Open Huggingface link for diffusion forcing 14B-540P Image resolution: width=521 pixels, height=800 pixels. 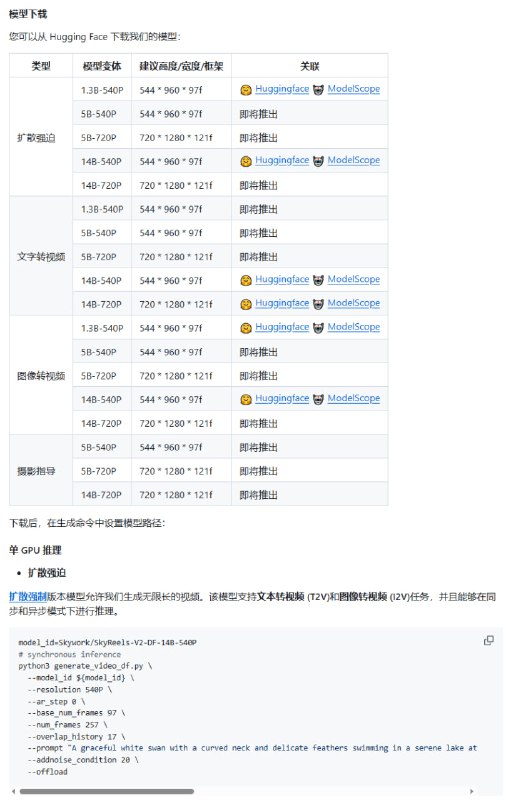282,160
